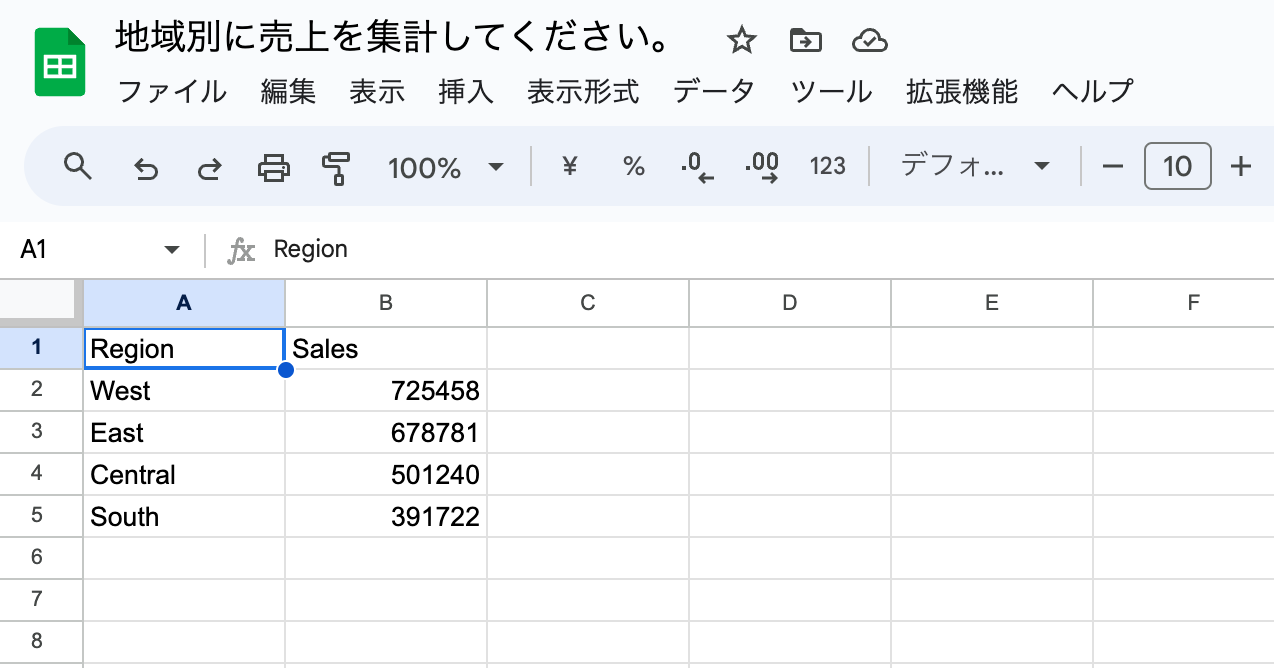This screenshot has height=668, width=1274.
Task: Check the cloud save status icon
Action: pos(870,40)
